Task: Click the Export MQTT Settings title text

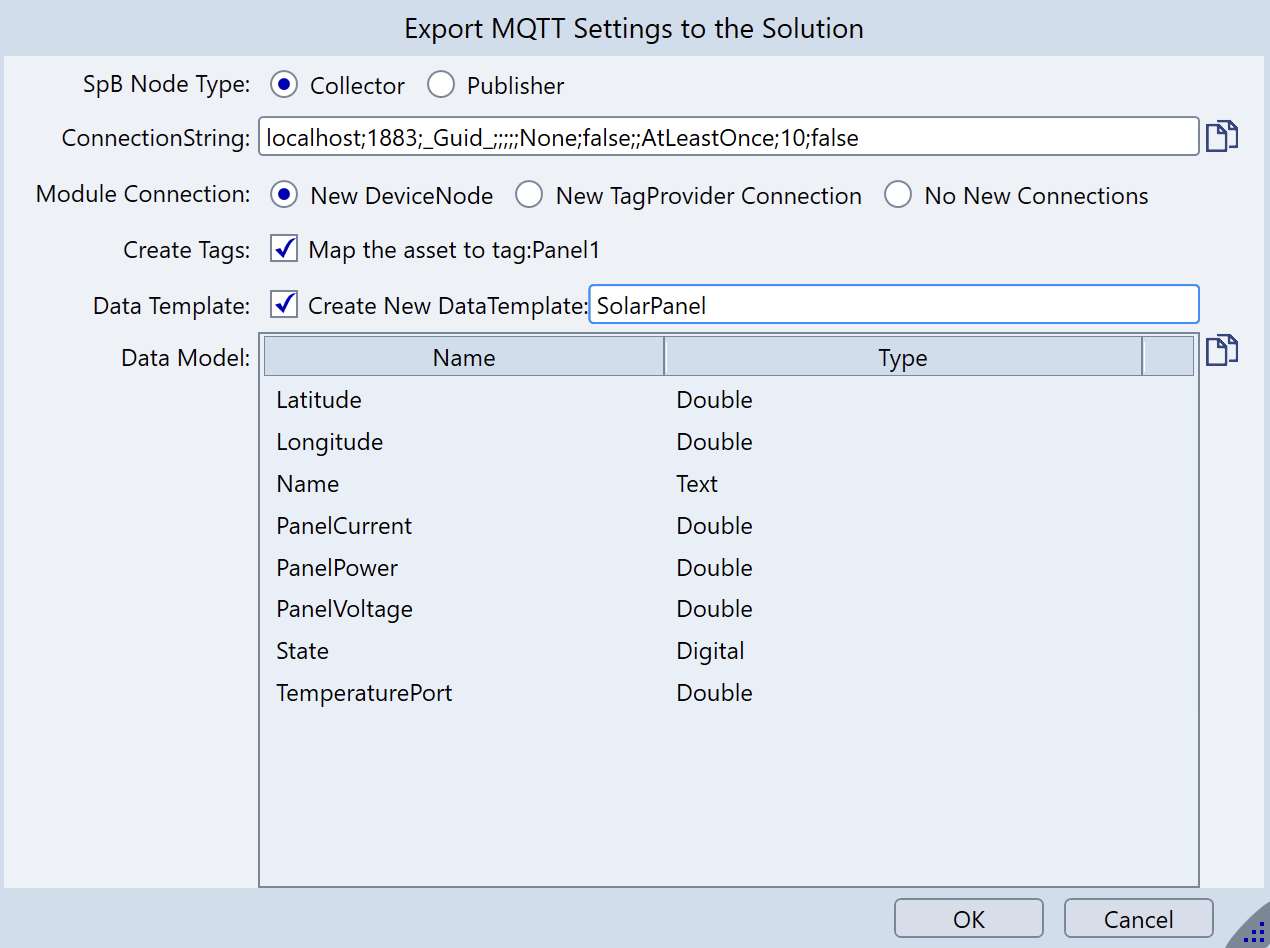Action: pos(634,28)
